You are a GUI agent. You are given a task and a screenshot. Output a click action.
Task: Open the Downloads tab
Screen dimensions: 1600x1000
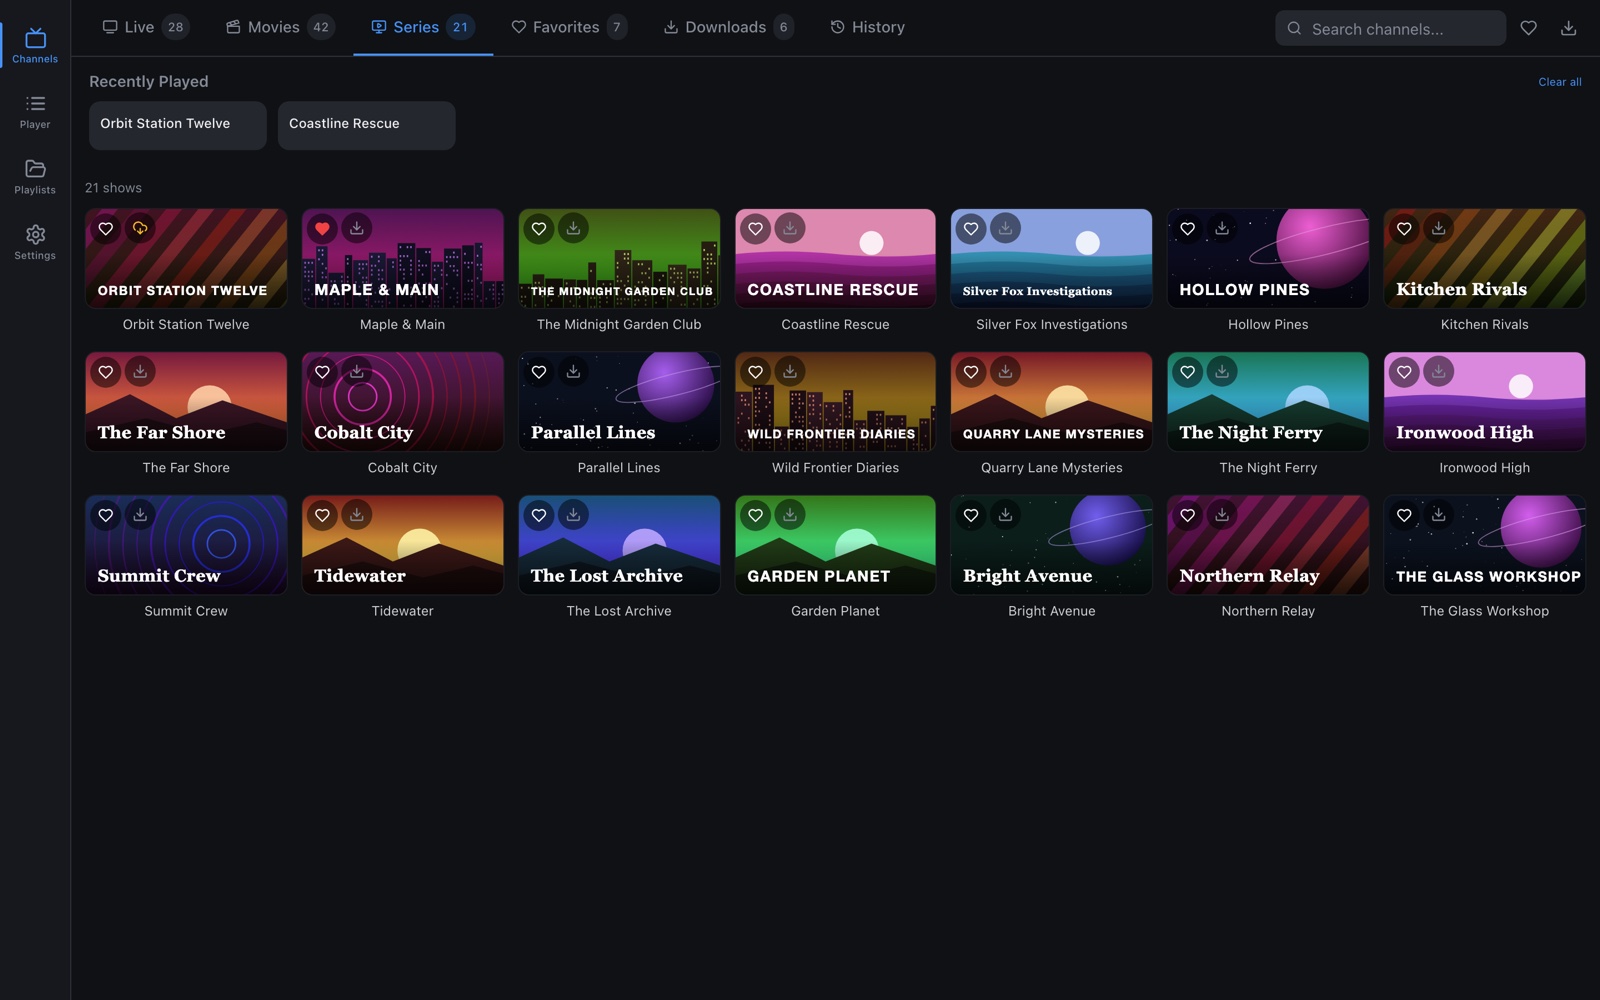pos(729,27)
